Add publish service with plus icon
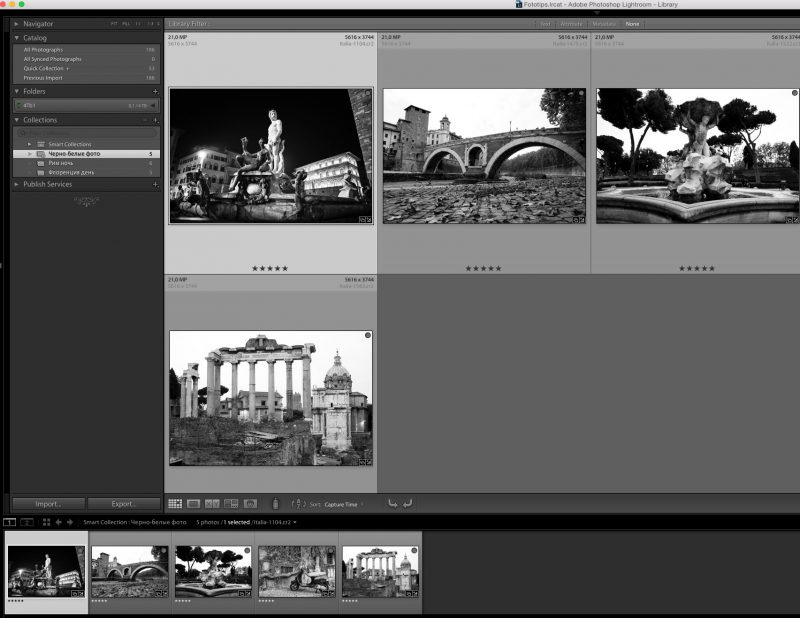 [x=156, y=184]
